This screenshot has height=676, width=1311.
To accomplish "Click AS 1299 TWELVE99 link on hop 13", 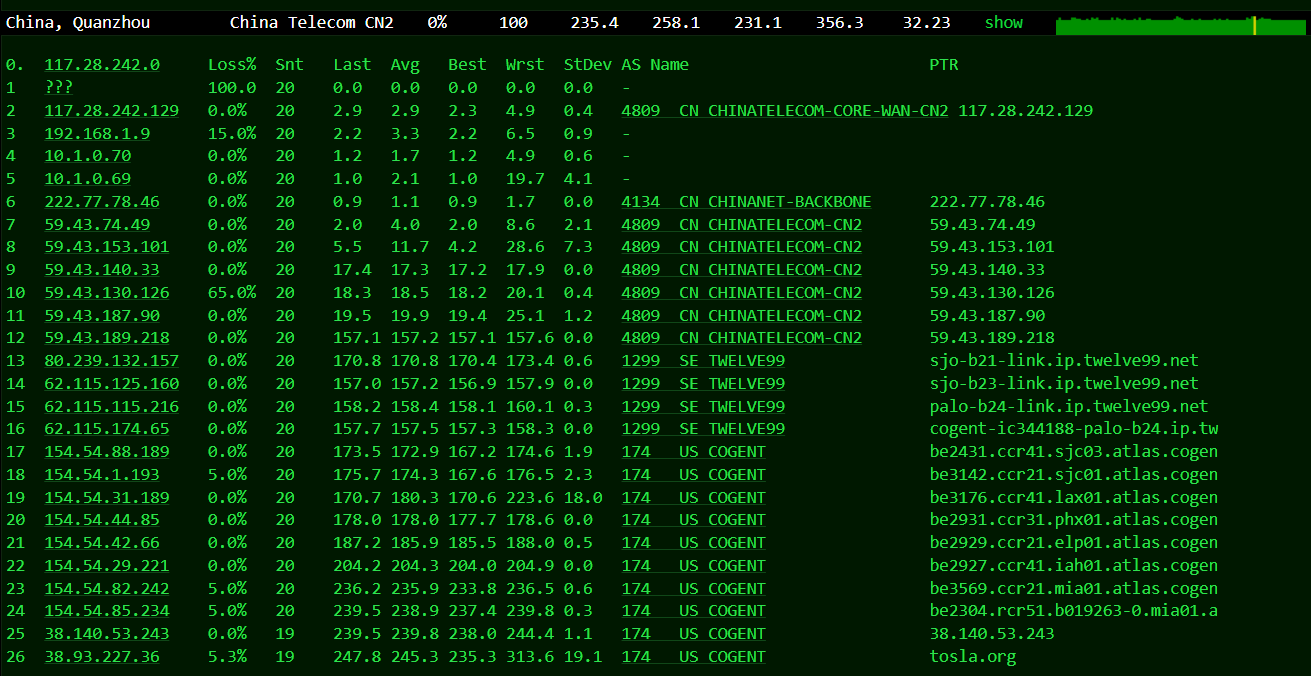I will tap(703, 360).
